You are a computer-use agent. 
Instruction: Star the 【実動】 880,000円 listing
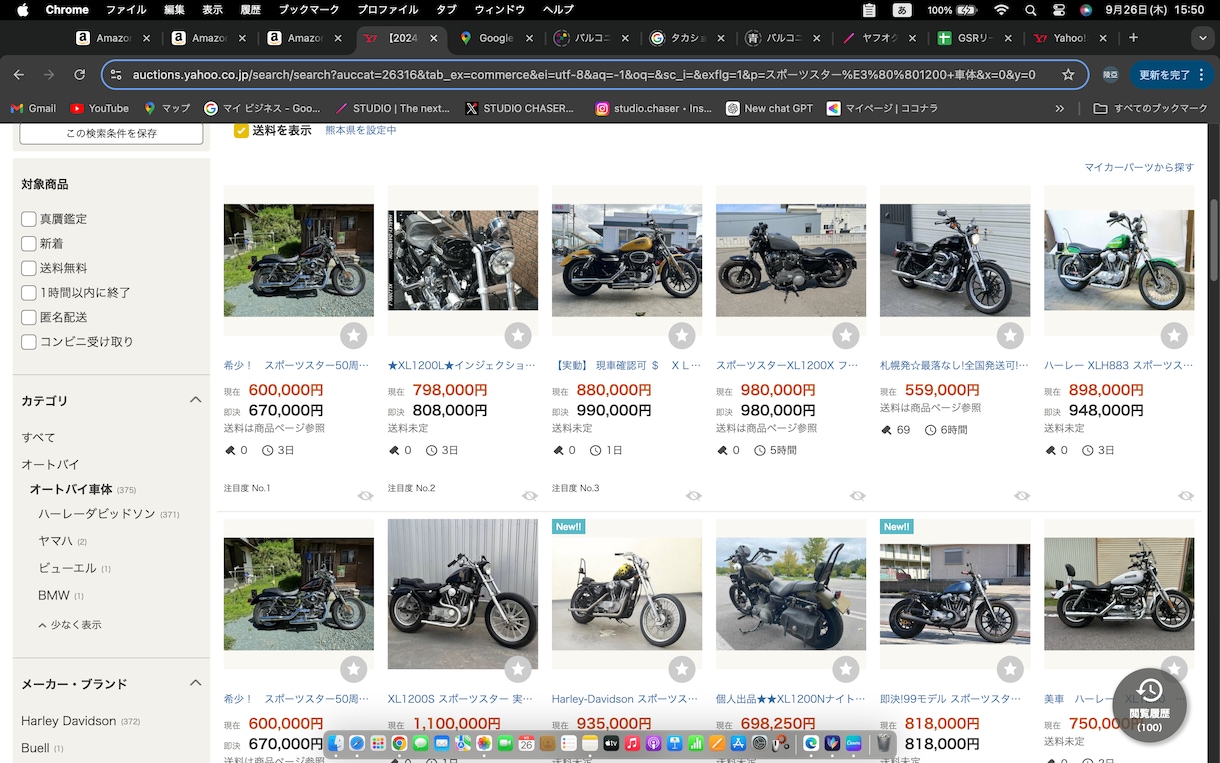[x=682, y=336]
